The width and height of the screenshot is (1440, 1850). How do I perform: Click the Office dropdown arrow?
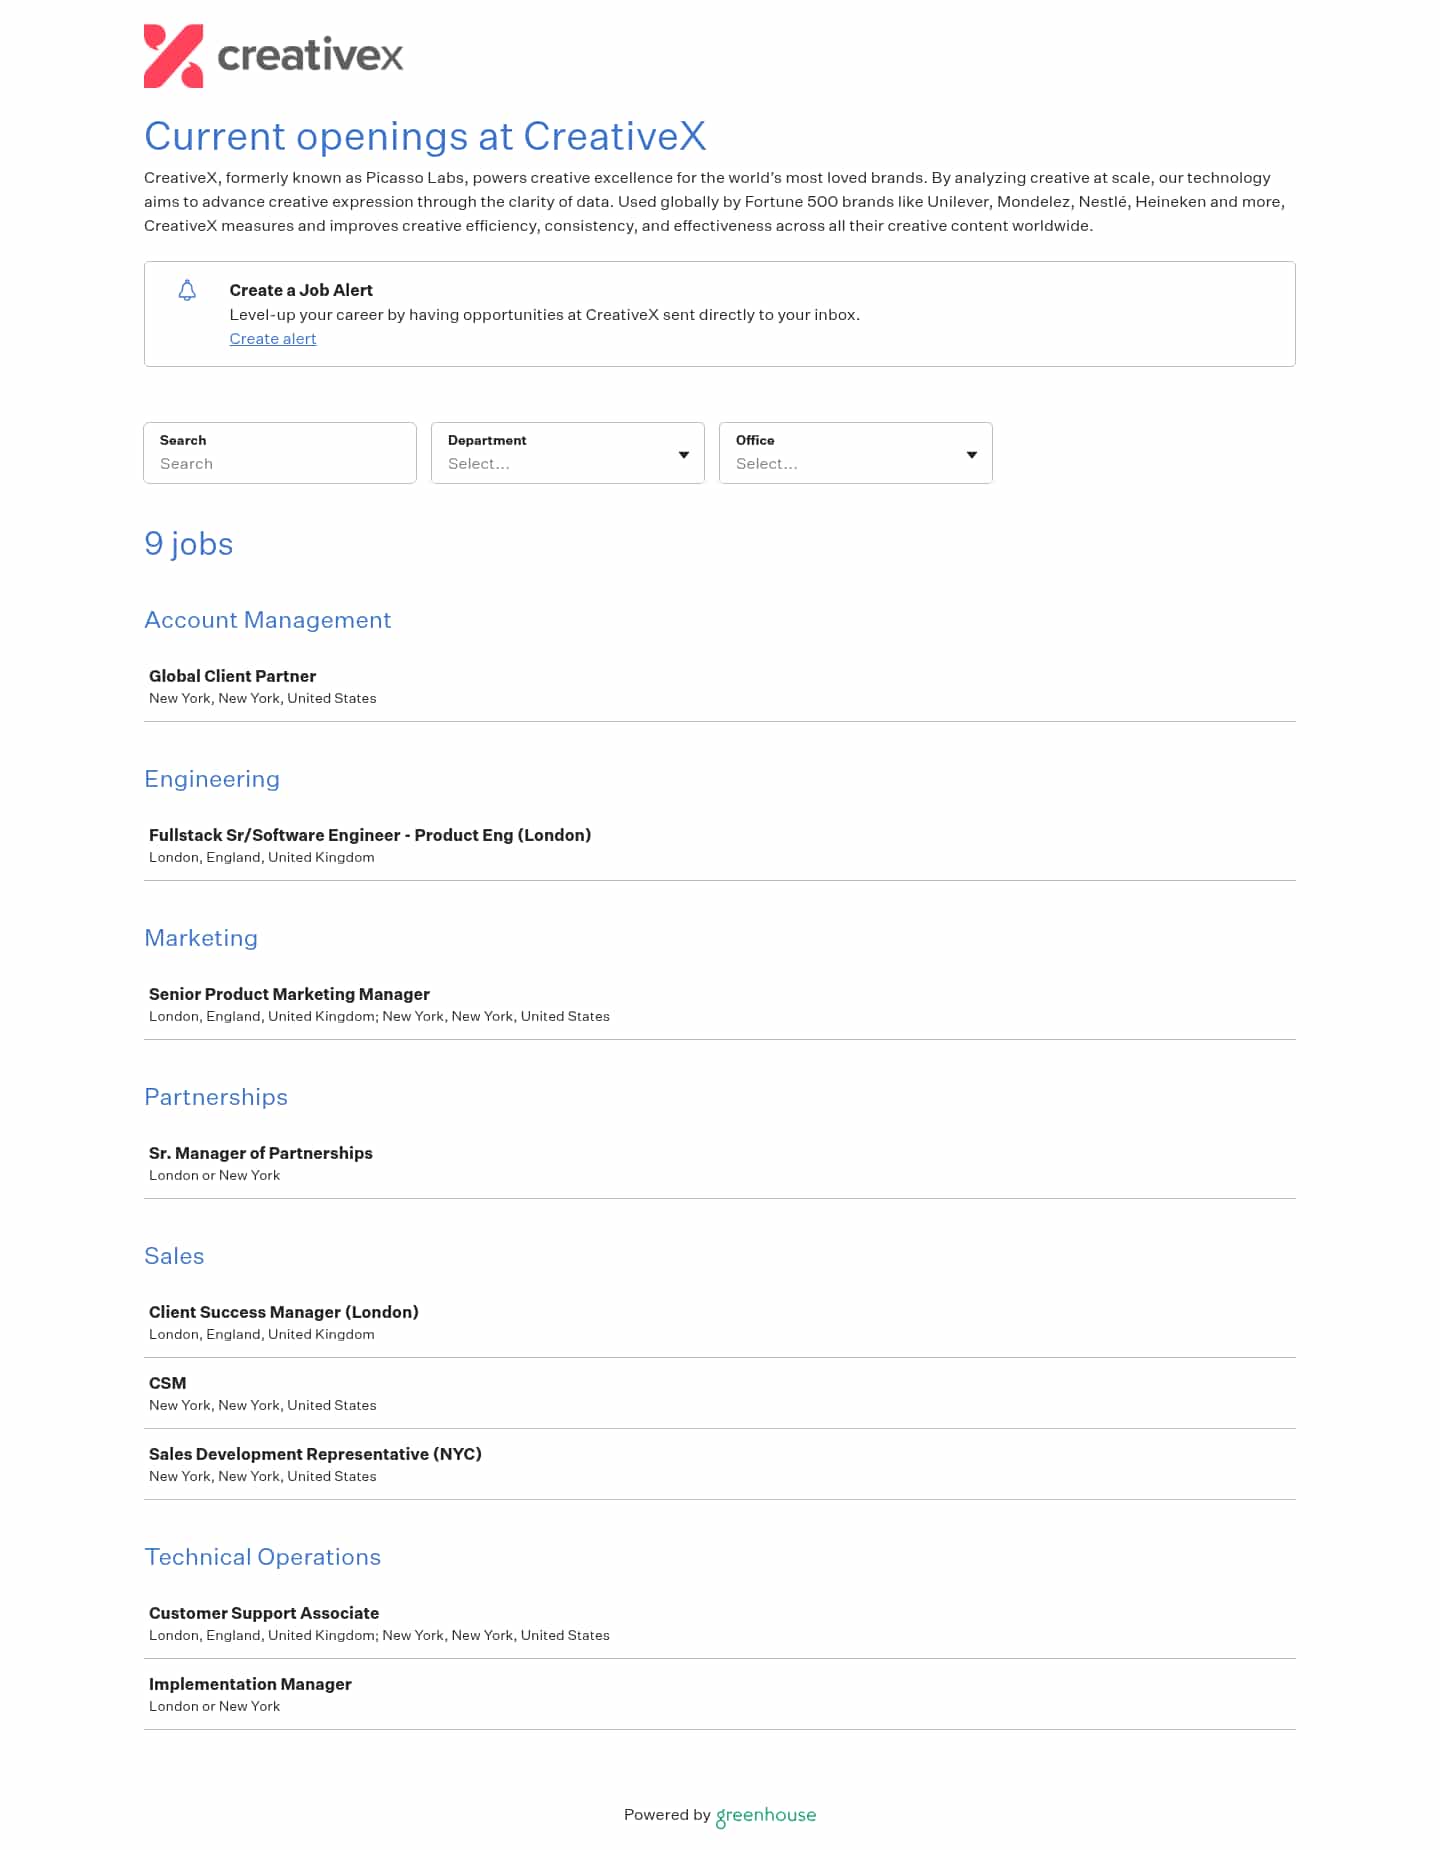tap(972, 455)
